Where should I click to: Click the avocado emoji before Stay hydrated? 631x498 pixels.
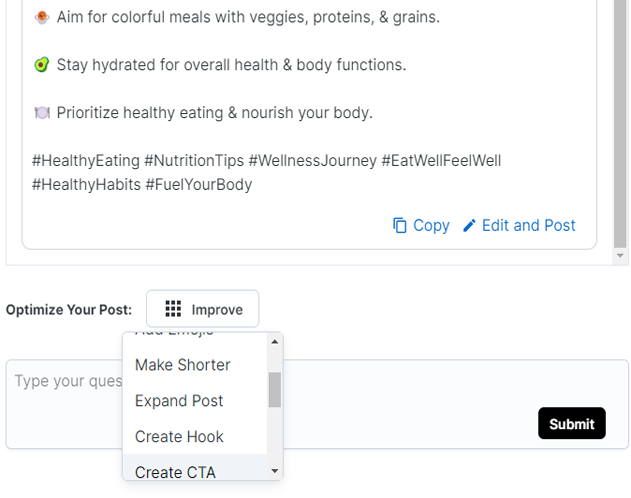42,65
